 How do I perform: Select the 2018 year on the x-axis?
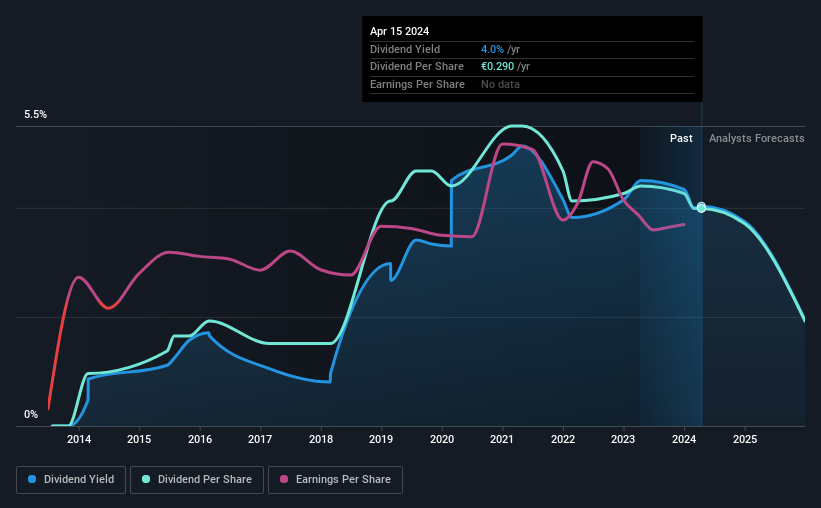pyautogui.click(x=321, y=439)
